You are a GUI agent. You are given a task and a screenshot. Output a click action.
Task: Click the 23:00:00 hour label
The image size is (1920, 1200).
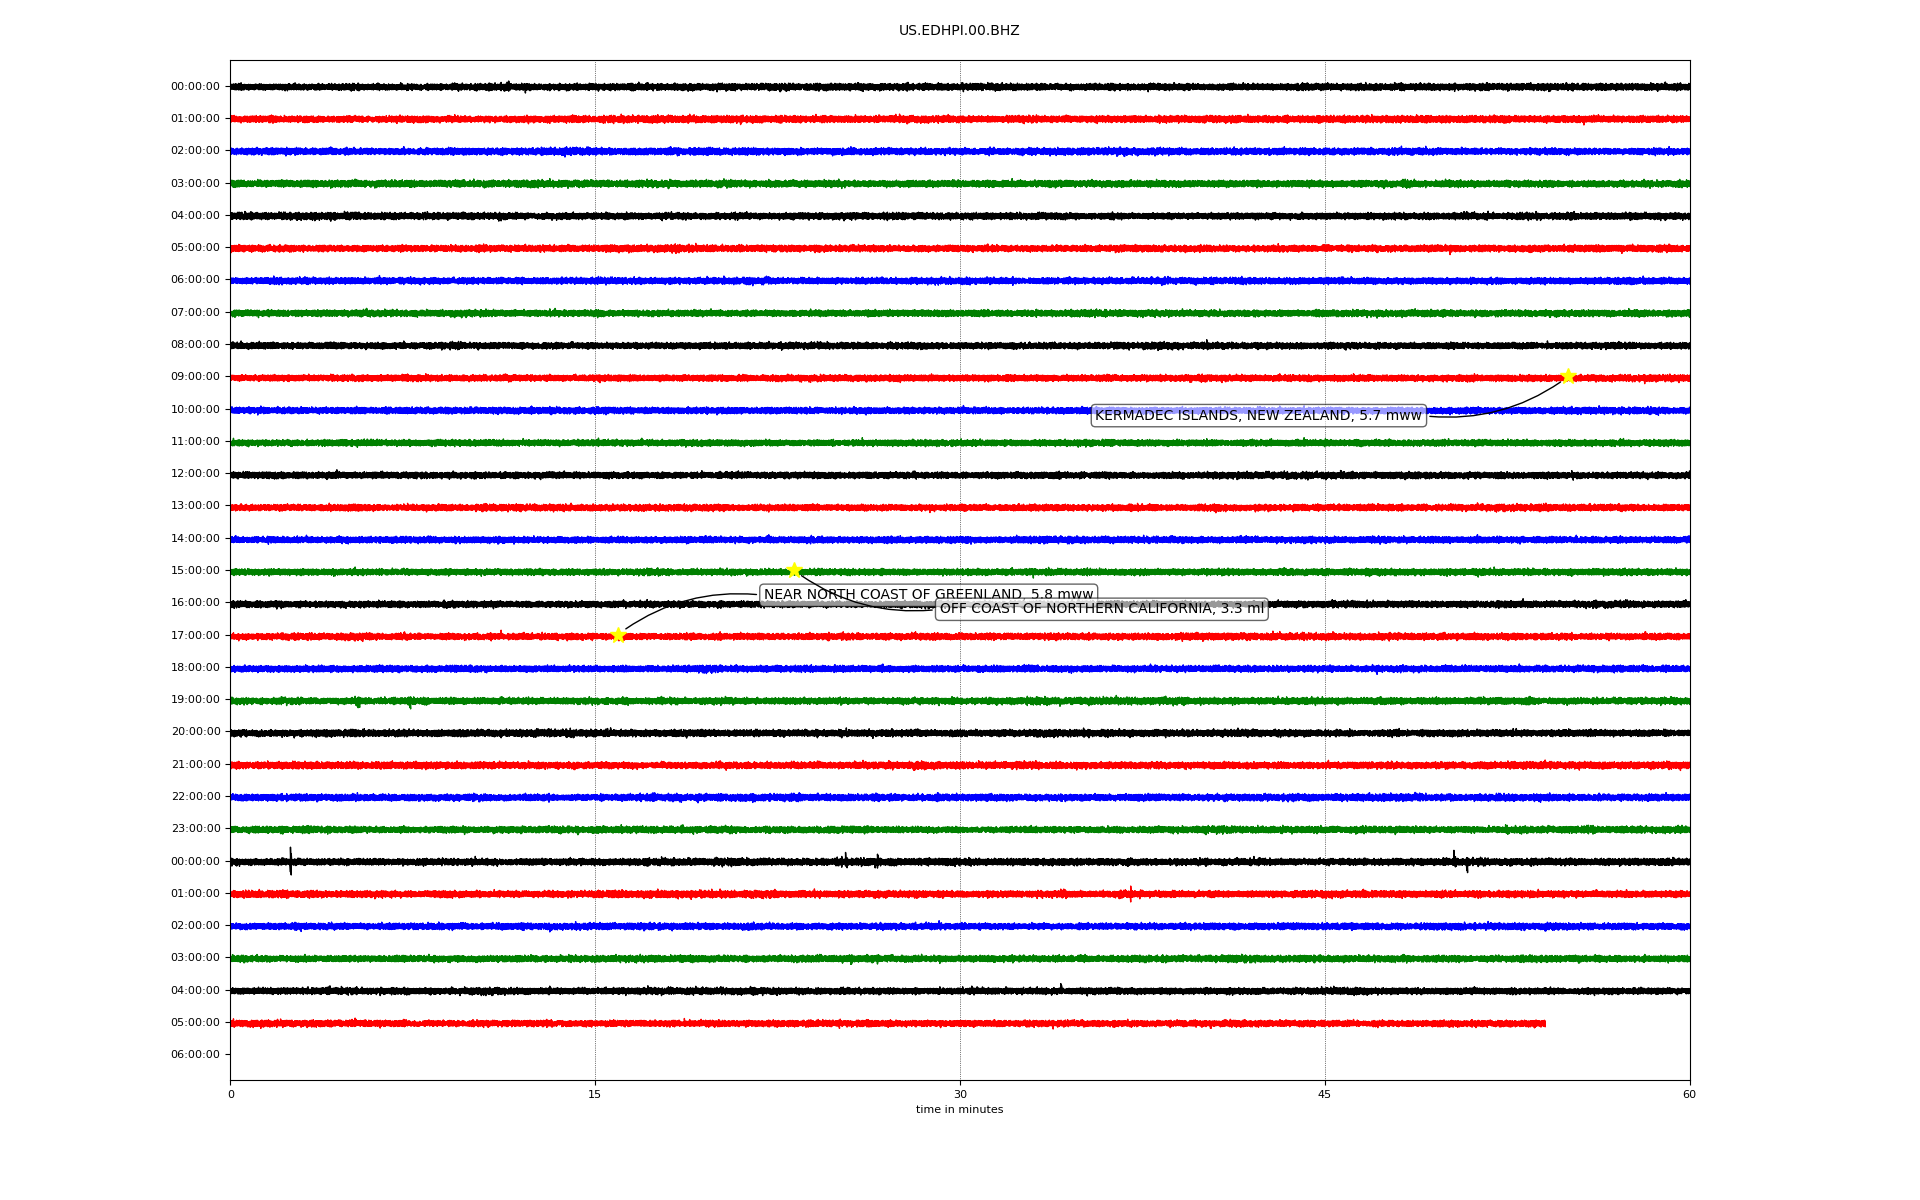click(195, 828)
